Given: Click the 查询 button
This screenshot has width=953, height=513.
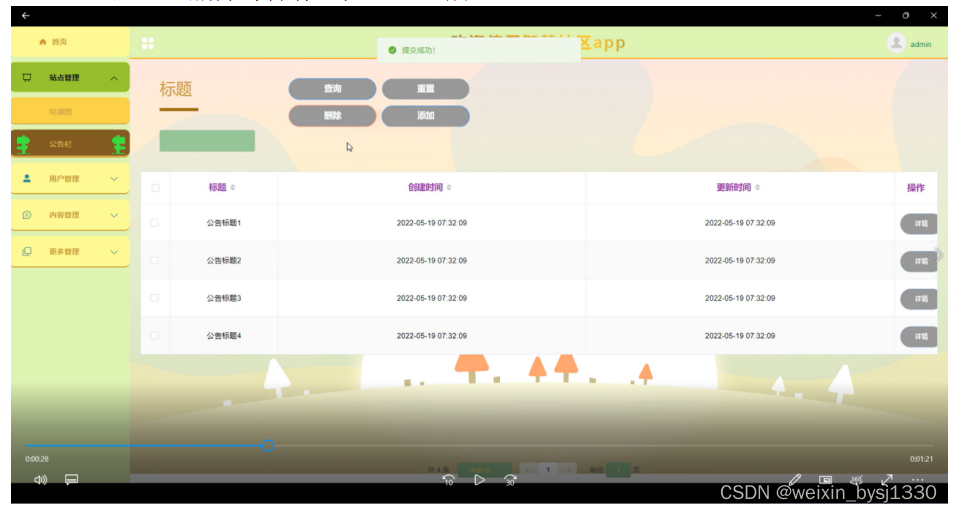Looking at the screenshot, I should (332, 89).
